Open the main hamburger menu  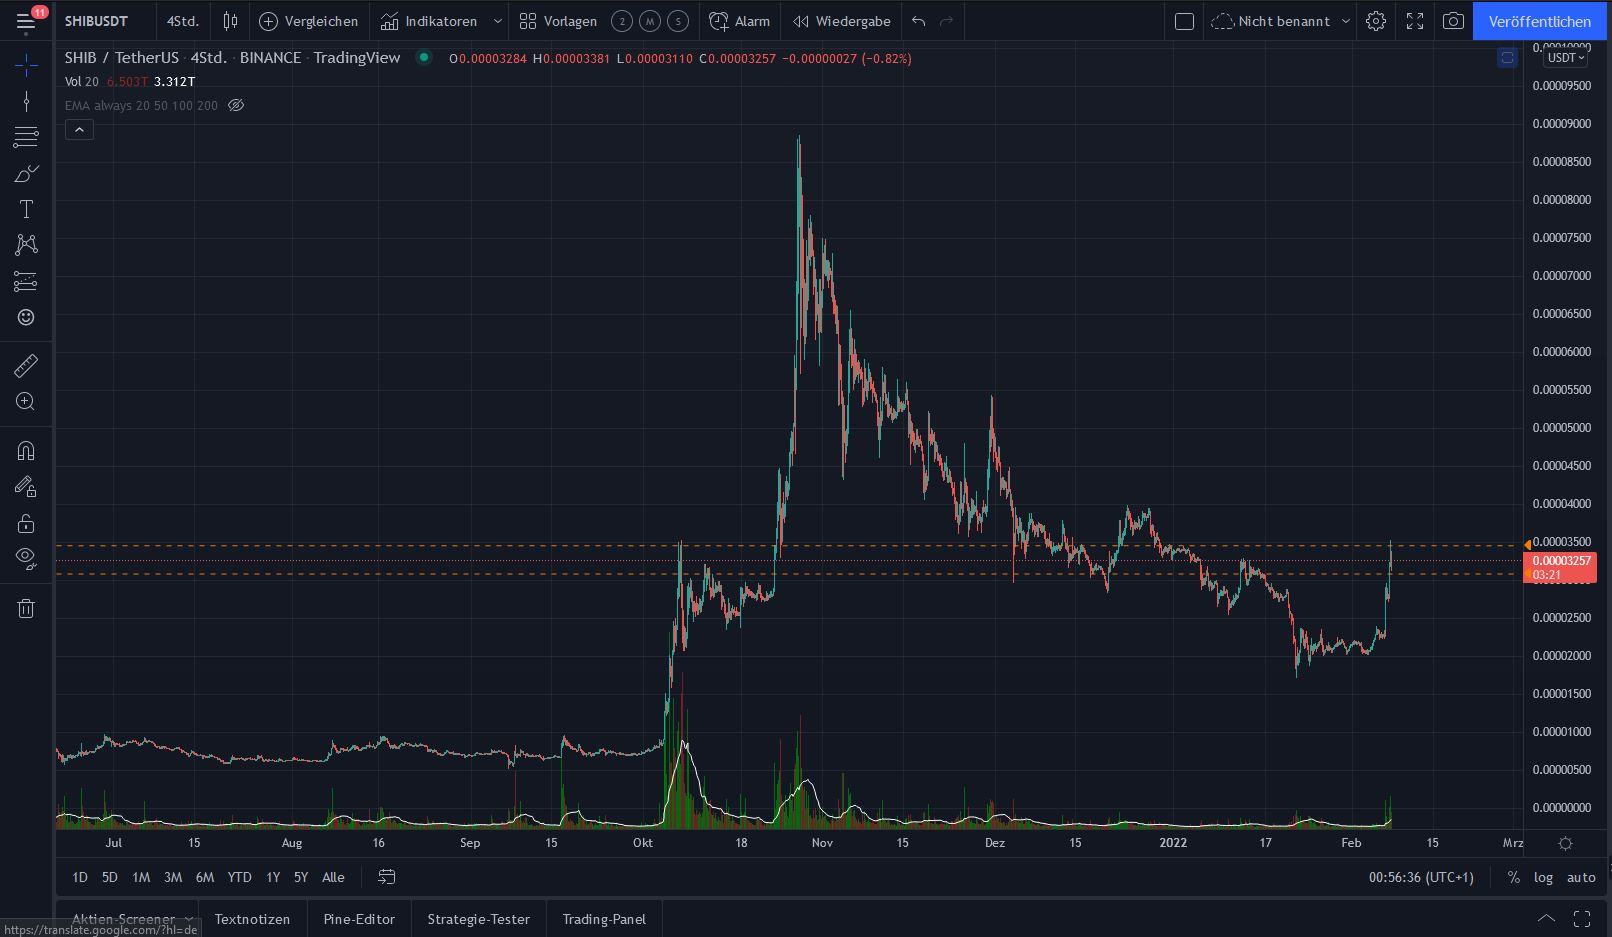26,20
